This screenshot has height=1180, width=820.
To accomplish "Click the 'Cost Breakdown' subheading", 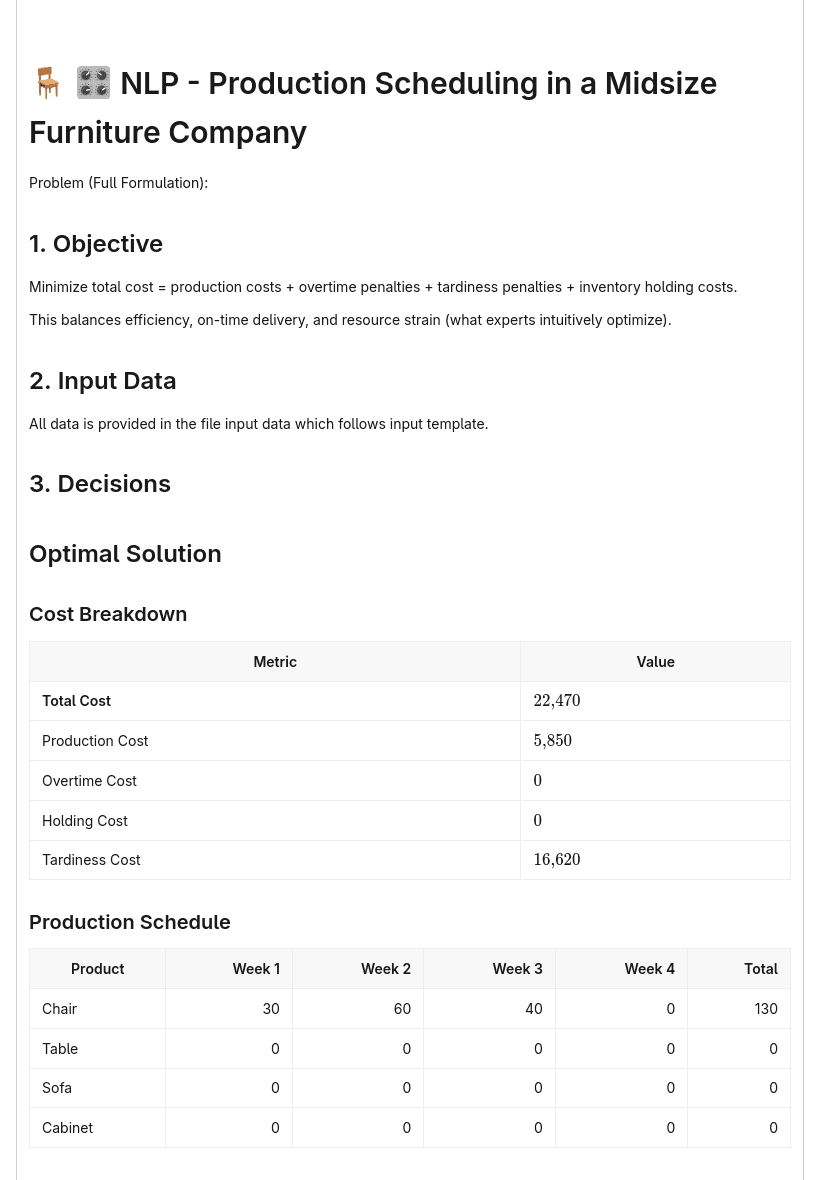I will pos(108,614).
